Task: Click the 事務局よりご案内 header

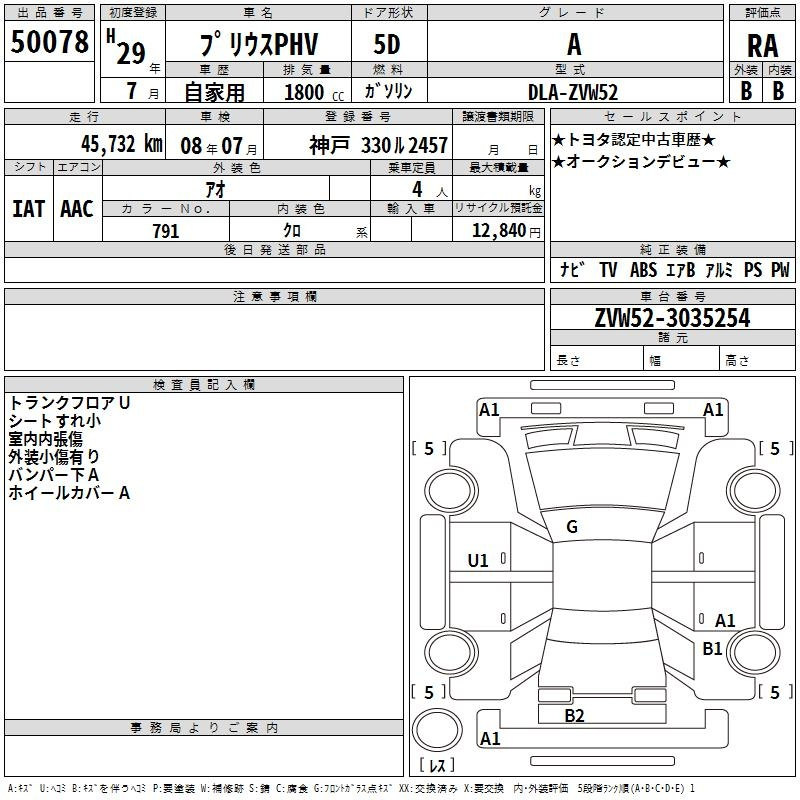Action: tap(204, 728)
